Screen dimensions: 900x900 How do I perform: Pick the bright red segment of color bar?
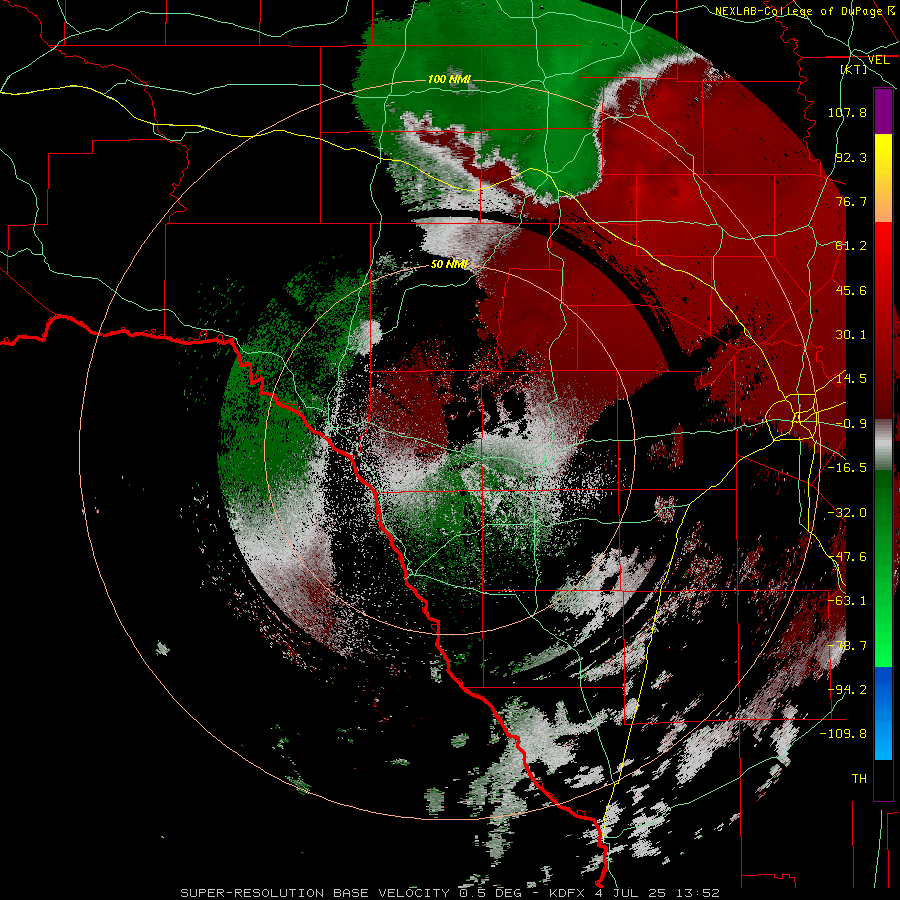pyautogui.click(x=883, y=255)
